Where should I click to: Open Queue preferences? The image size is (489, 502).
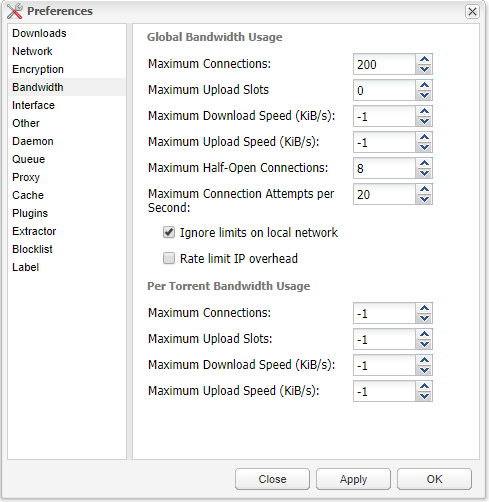67,159
